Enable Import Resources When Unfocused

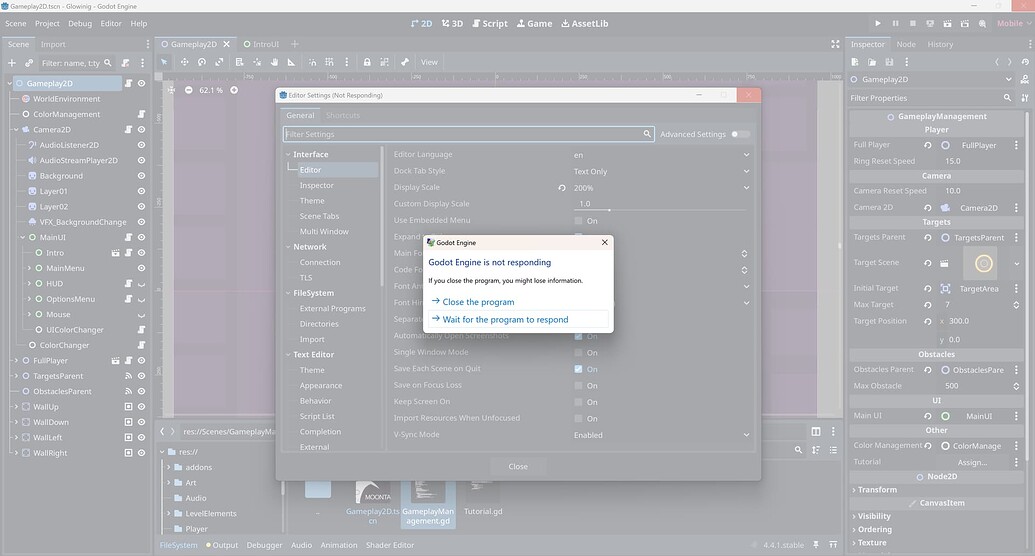[578, 419]
